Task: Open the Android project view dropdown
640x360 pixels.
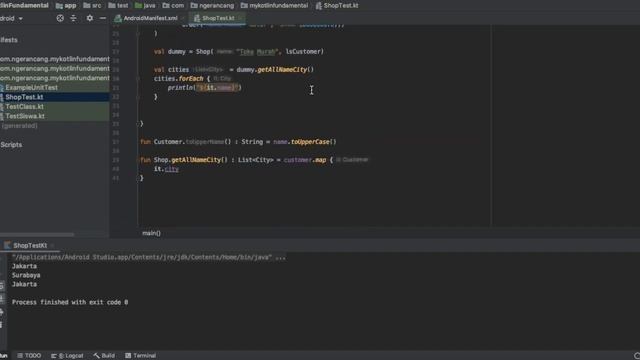Action: click(11, 18)
